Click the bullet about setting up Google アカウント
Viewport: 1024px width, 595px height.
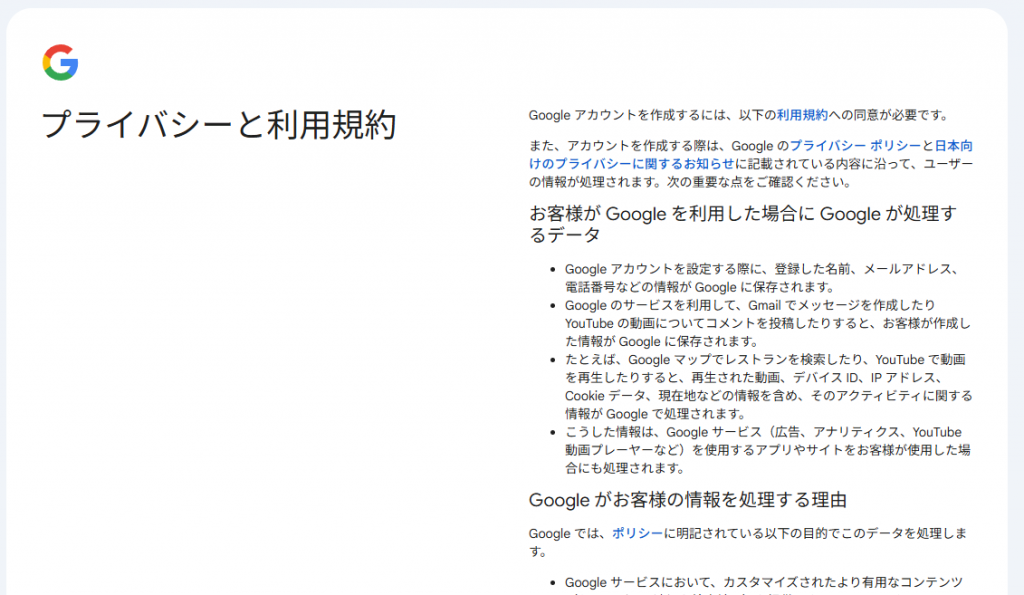pyautogui.click(x=762, y=278)
